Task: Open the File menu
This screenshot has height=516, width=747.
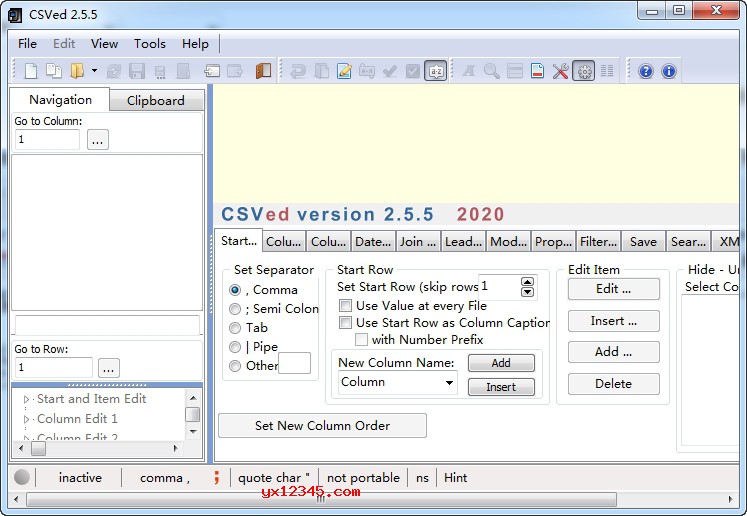Action: click(x=27, y=44)
